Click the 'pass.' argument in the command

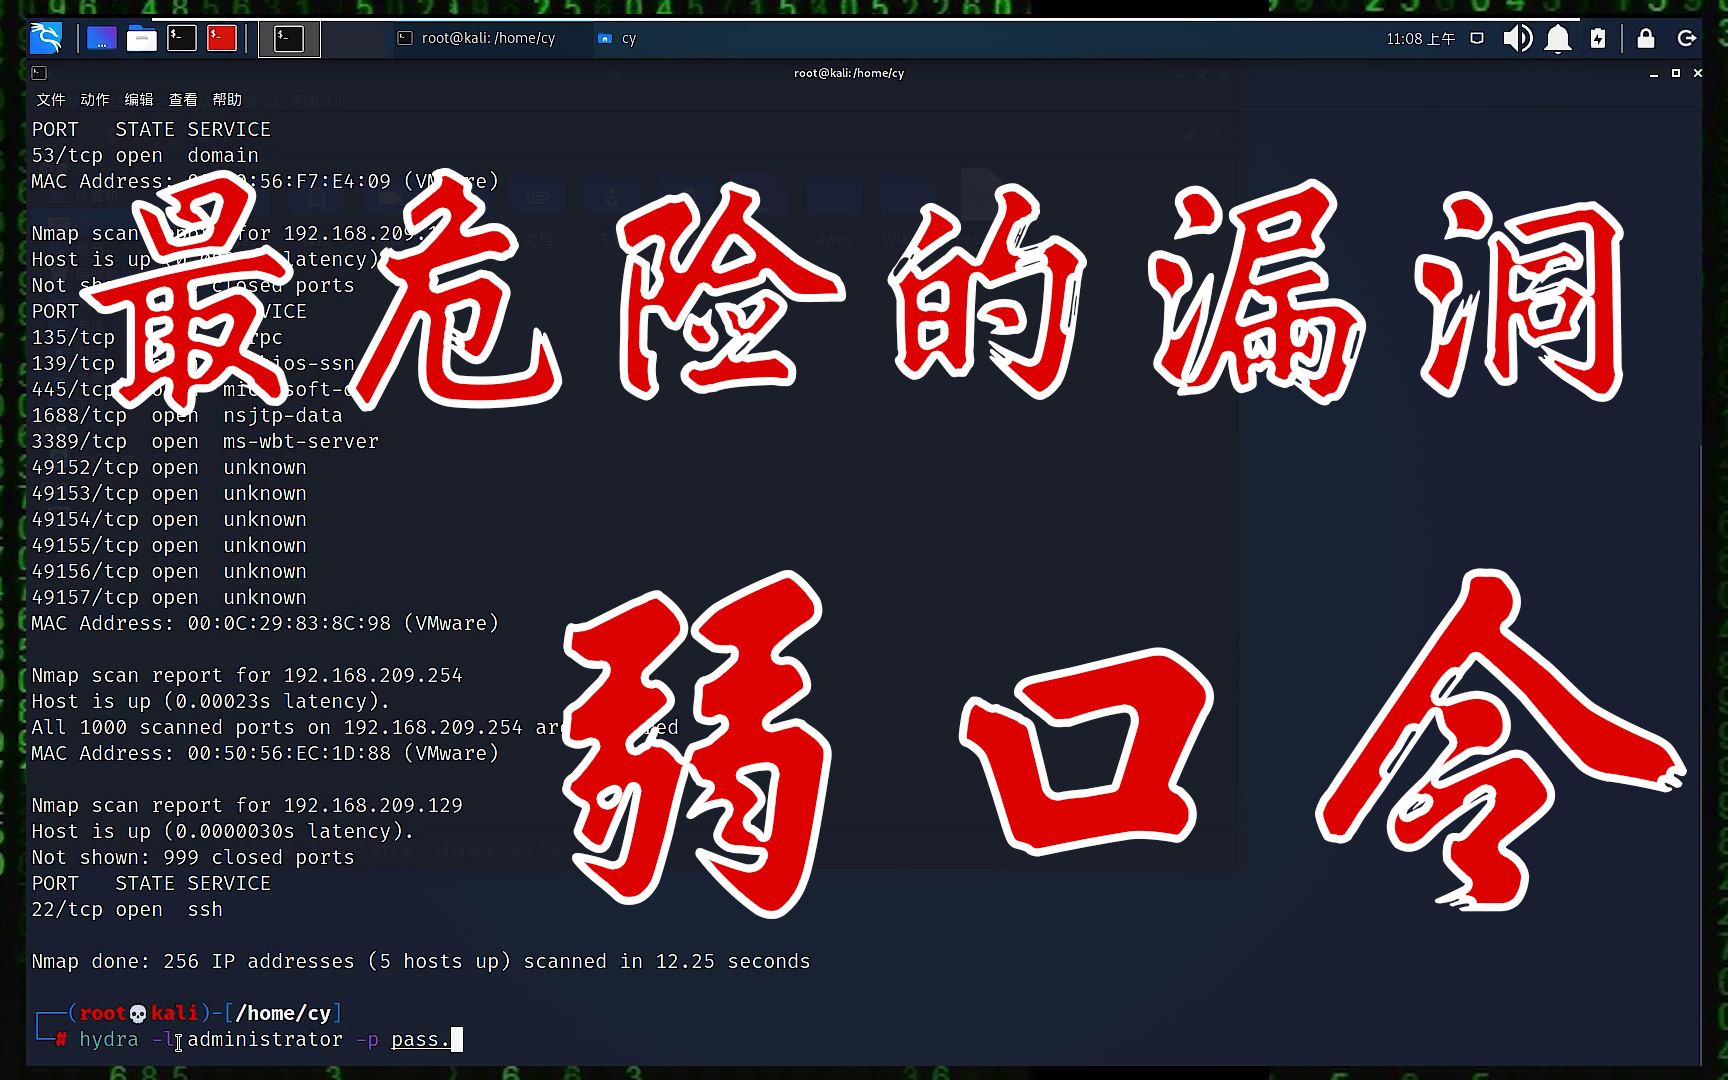[421, 1040]
